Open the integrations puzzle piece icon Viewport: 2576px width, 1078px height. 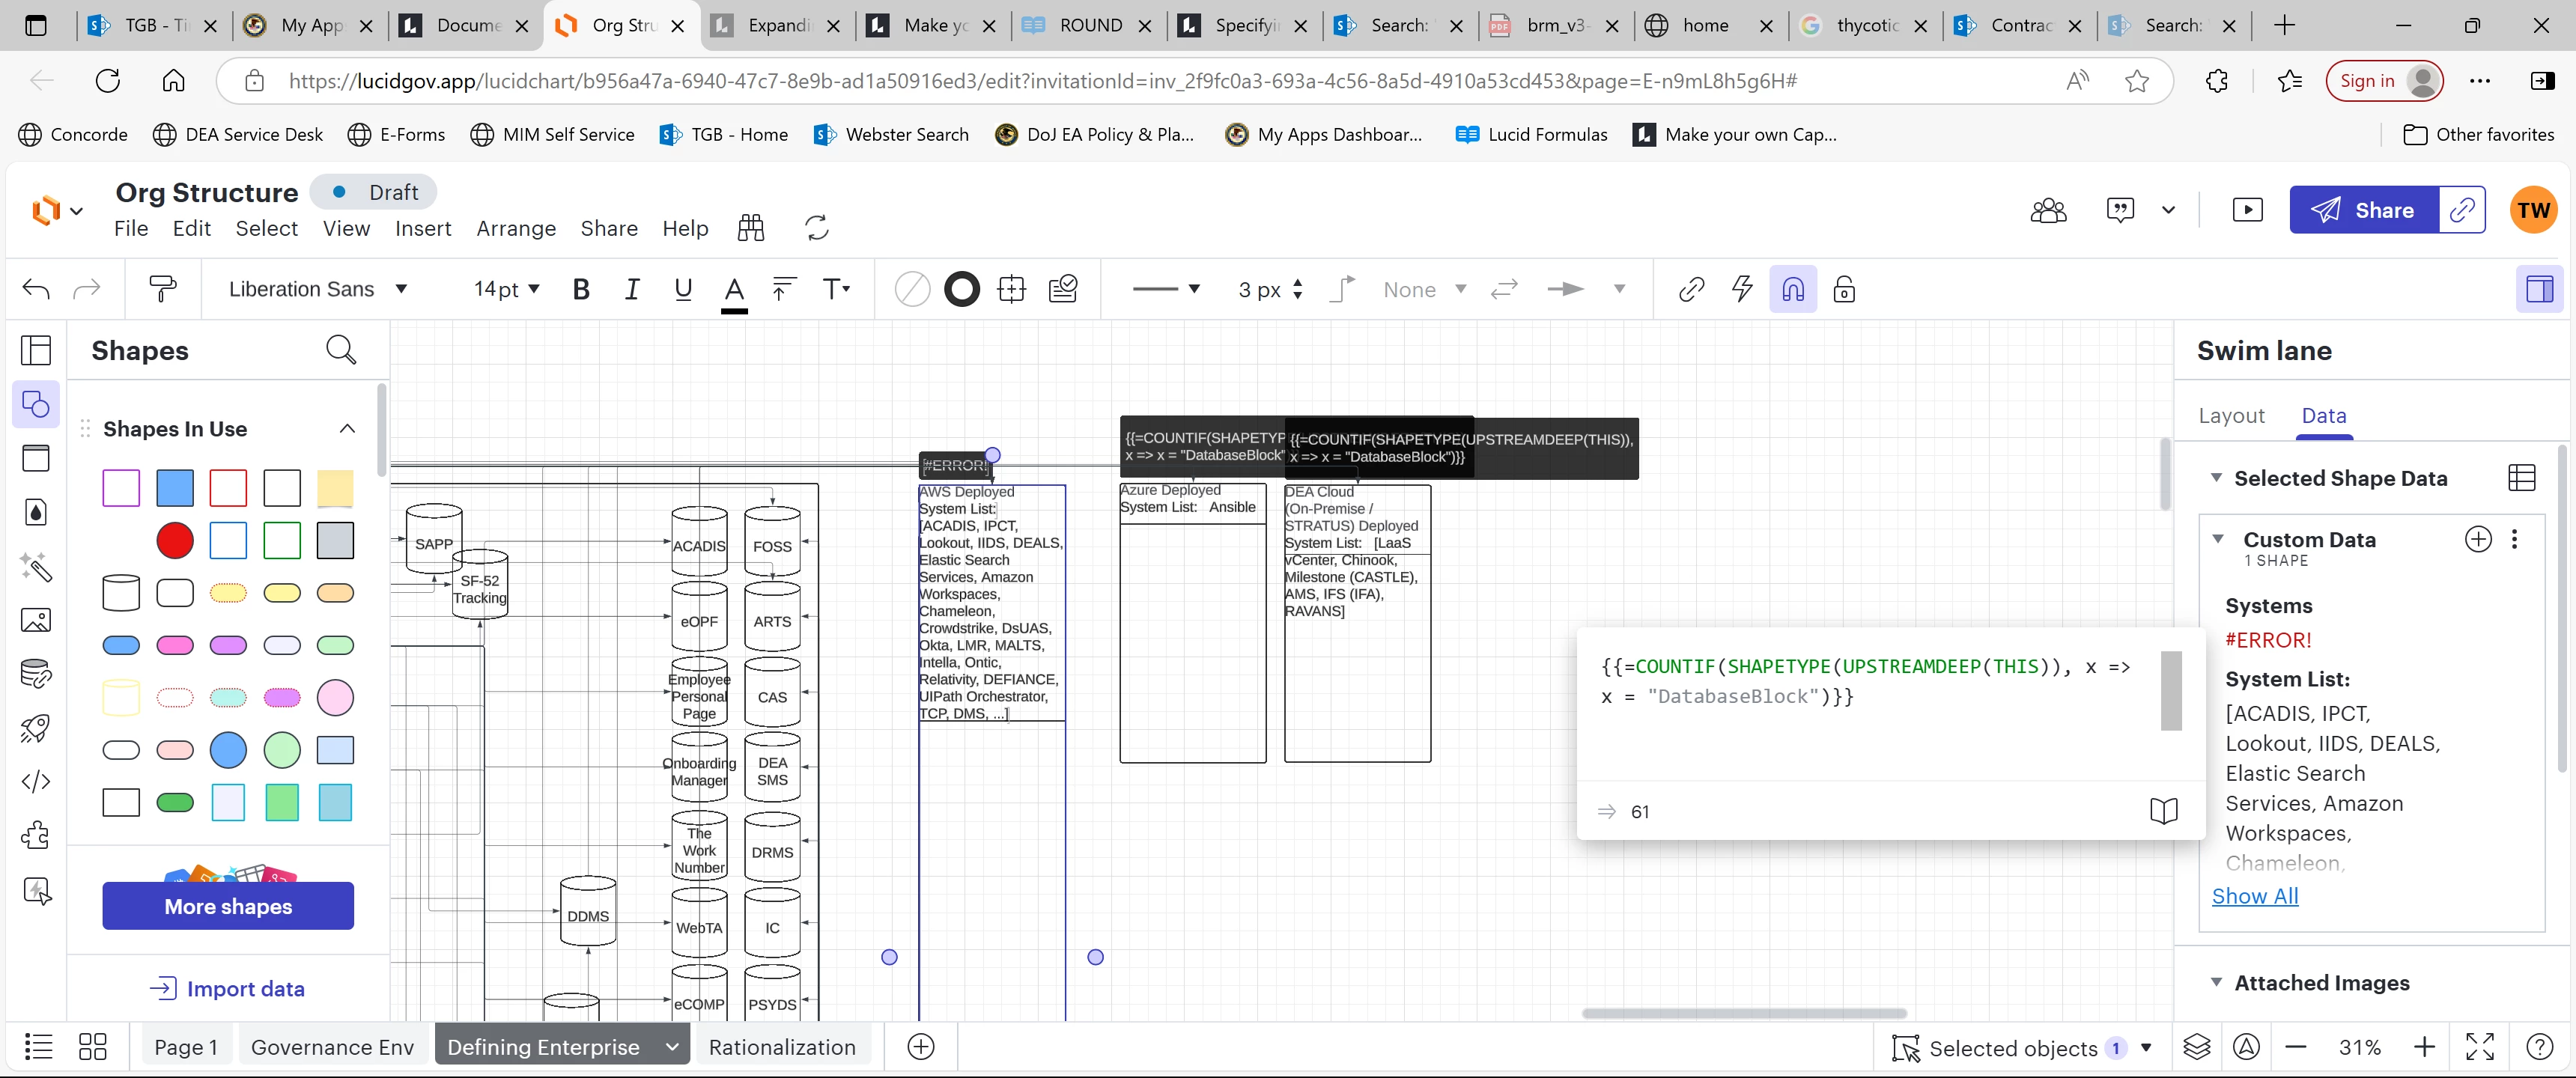pyautogui.click(x=36, y=836)
